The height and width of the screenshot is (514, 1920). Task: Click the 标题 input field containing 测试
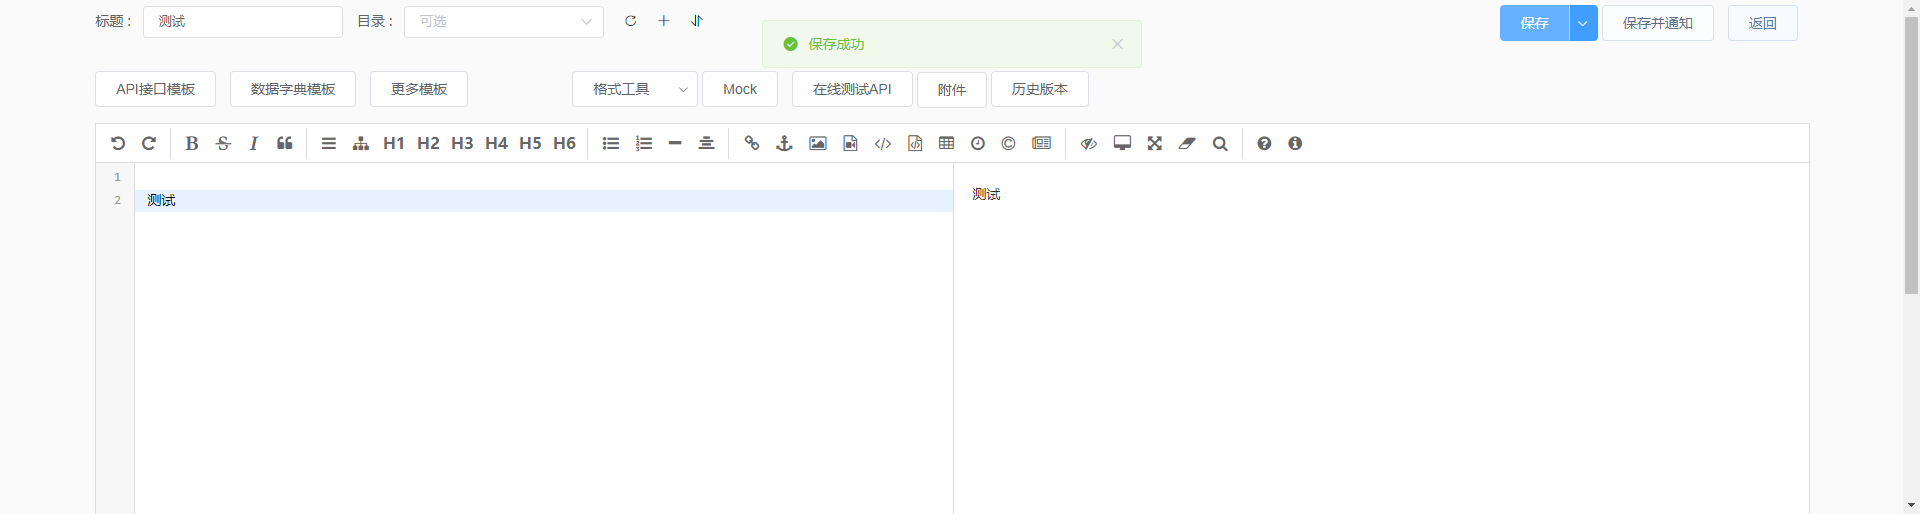243,22
